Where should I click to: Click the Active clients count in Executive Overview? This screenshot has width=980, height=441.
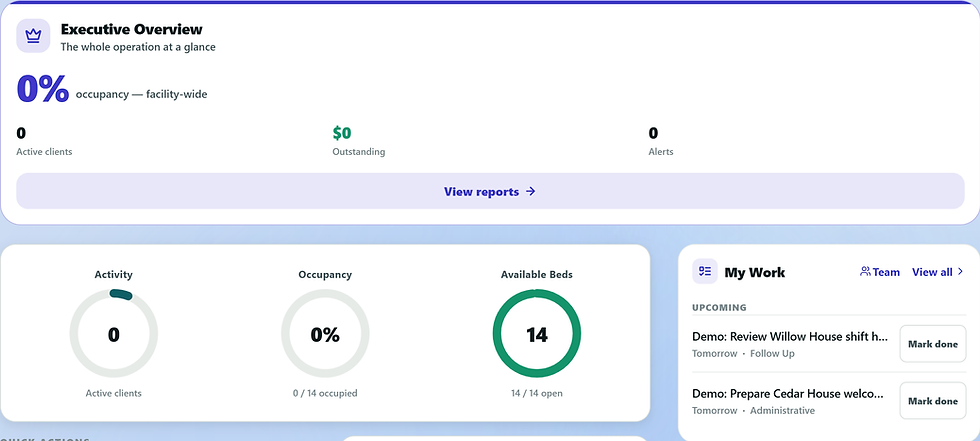(x=21, y=132)
